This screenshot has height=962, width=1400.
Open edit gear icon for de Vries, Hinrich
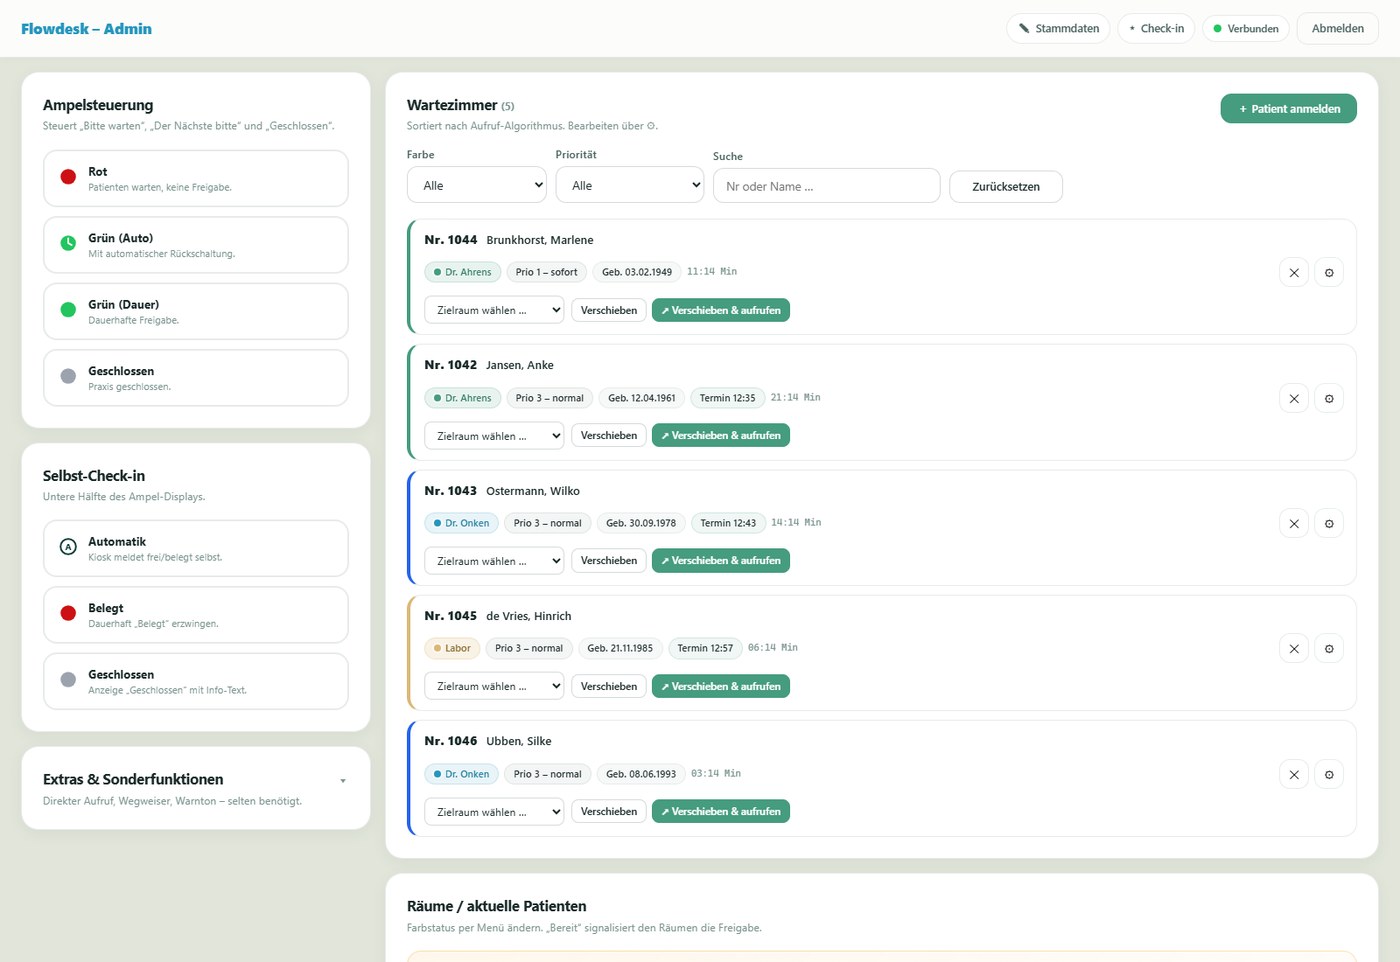tap(1329, 649)
